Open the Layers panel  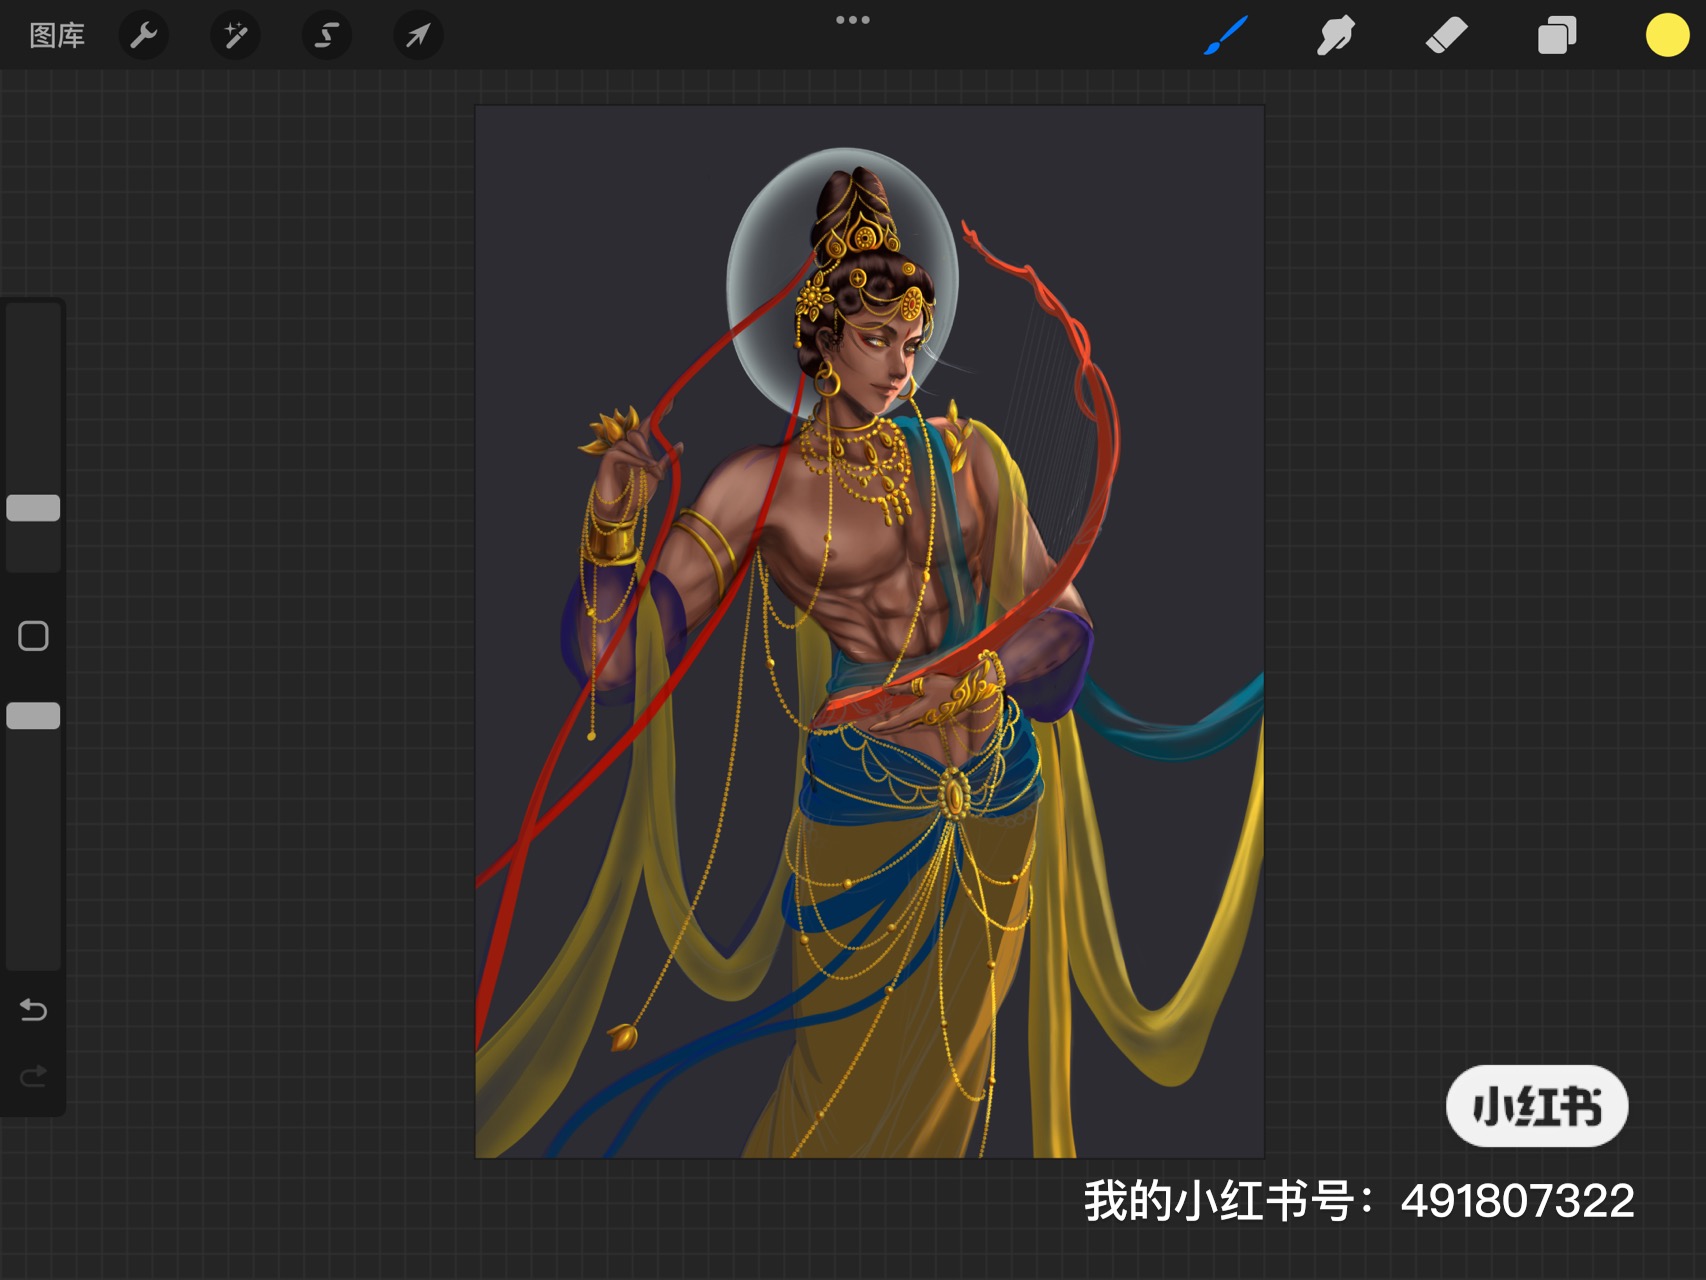(1557, 36)
